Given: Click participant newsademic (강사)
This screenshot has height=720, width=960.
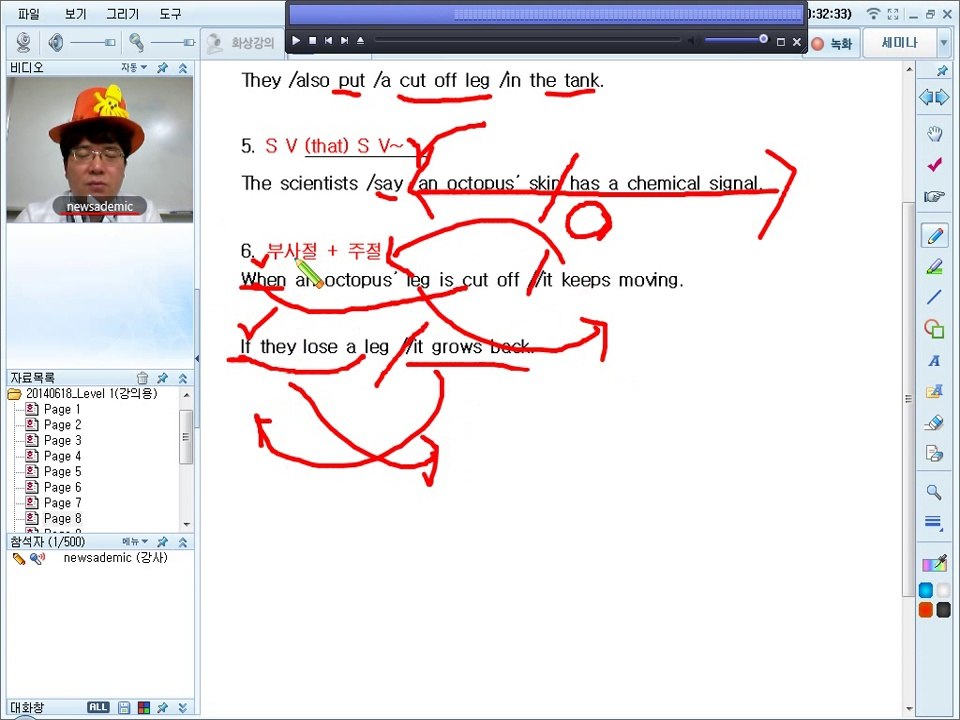Looking at the screenshot, I should coord(115,558).
